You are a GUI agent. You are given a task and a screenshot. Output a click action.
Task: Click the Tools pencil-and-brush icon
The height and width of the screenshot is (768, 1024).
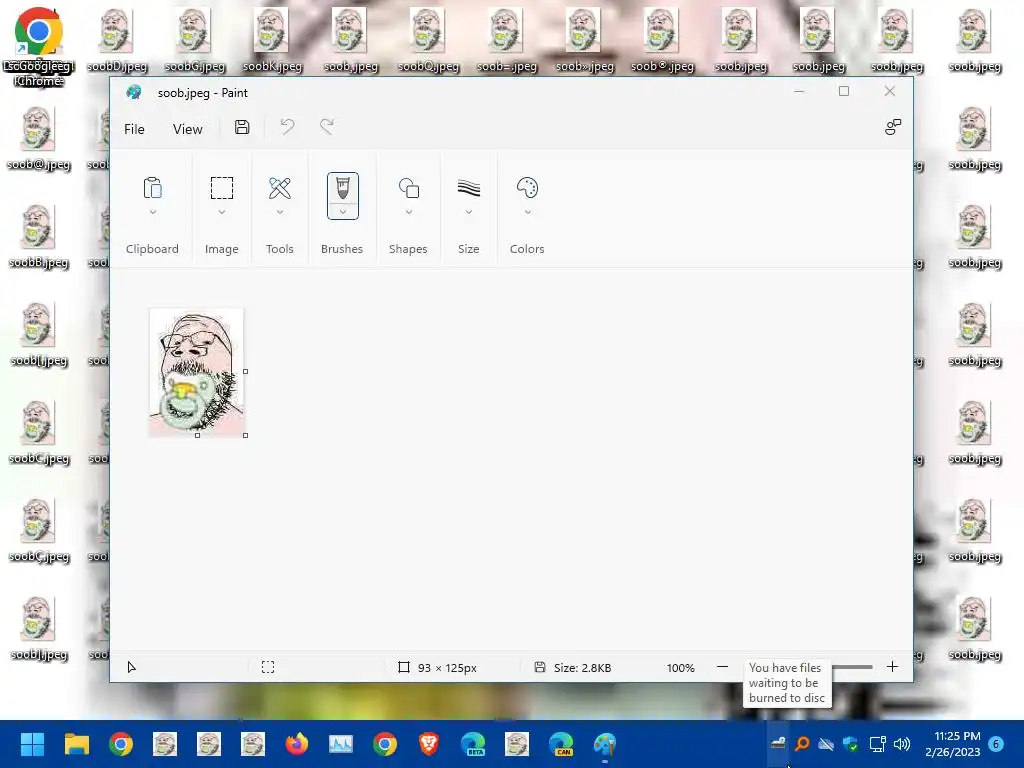click(280, 188)
